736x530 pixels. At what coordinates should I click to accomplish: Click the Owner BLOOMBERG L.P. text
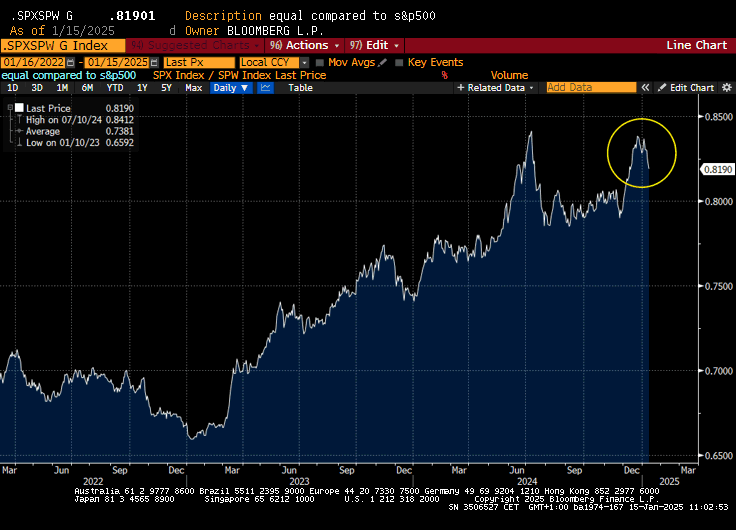click(254, 31)
